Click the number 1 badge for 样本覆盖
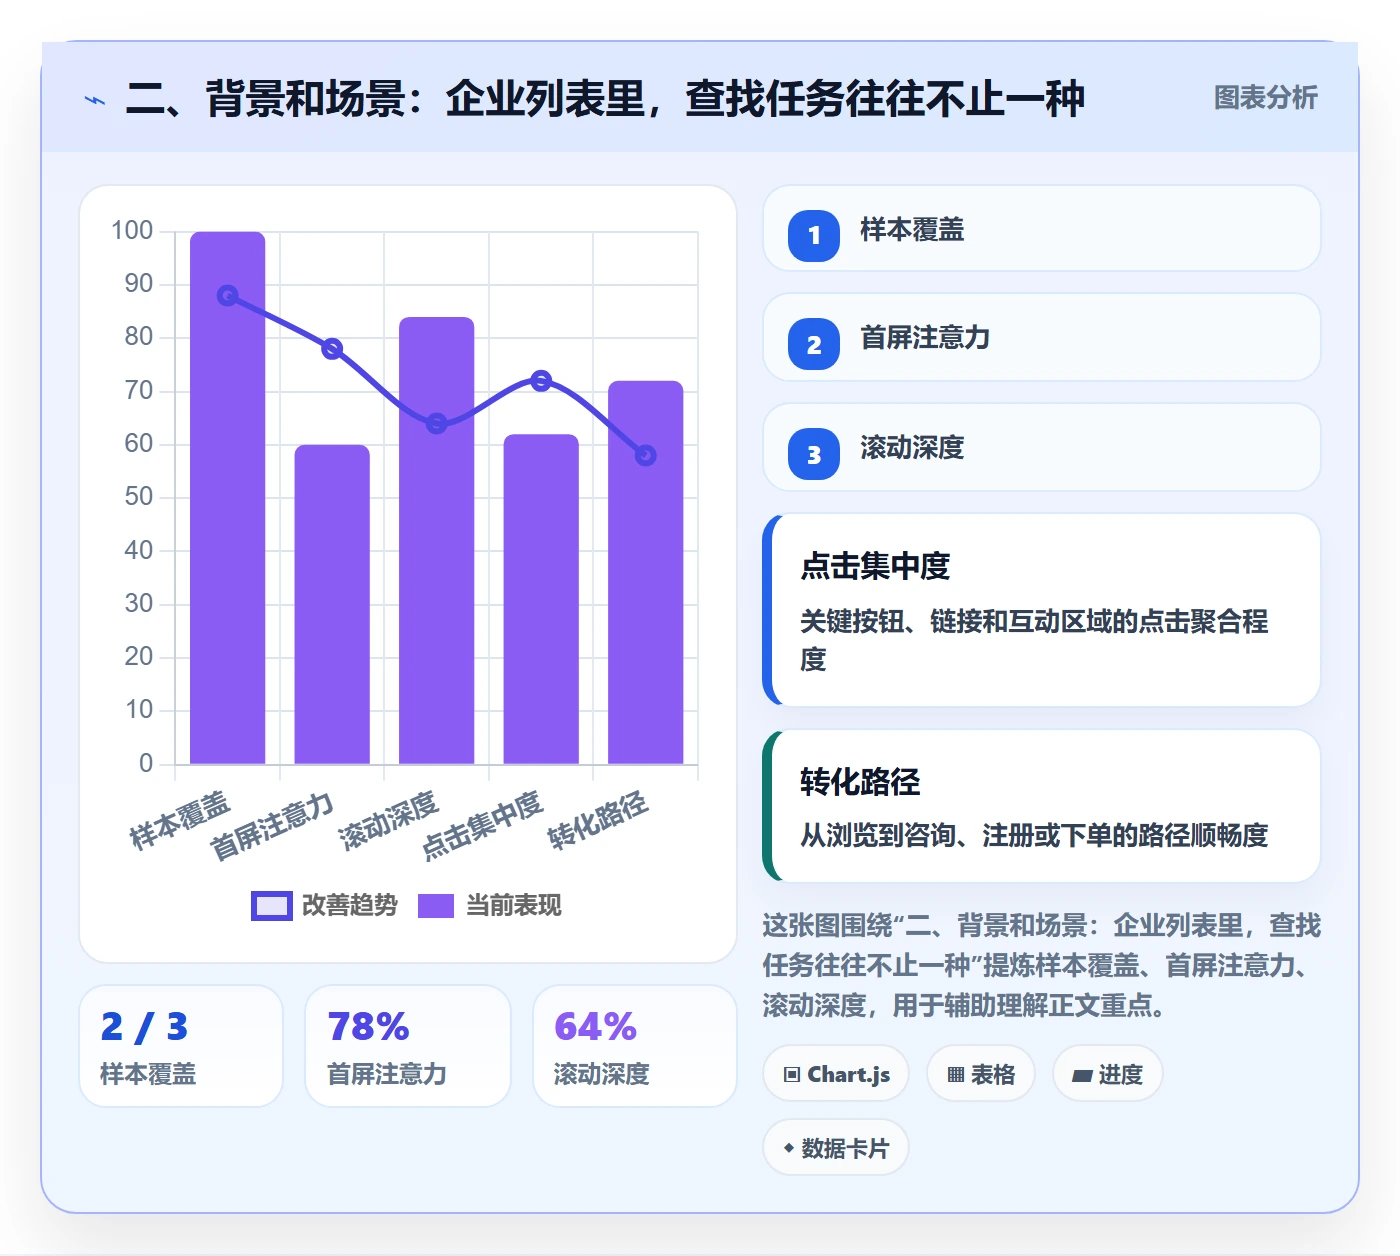This screenshot has width=1400, height=1256. (814, 236)
